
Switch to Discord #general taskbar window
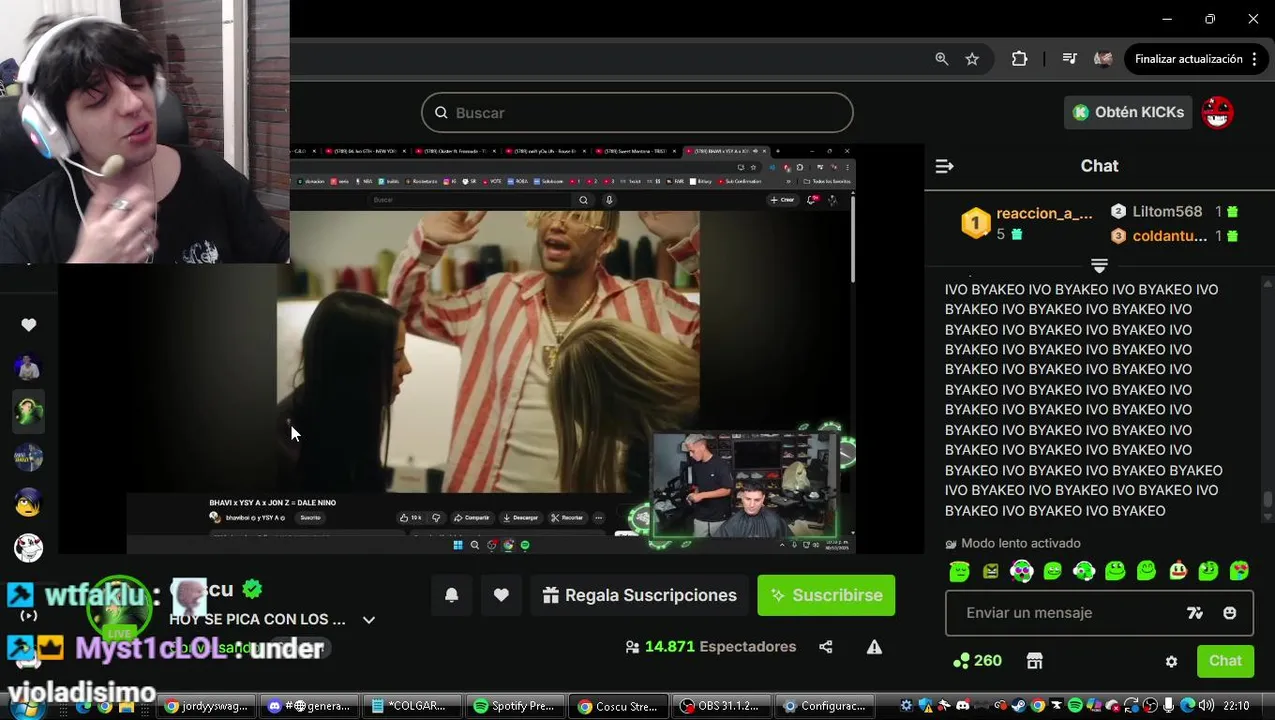308,706
